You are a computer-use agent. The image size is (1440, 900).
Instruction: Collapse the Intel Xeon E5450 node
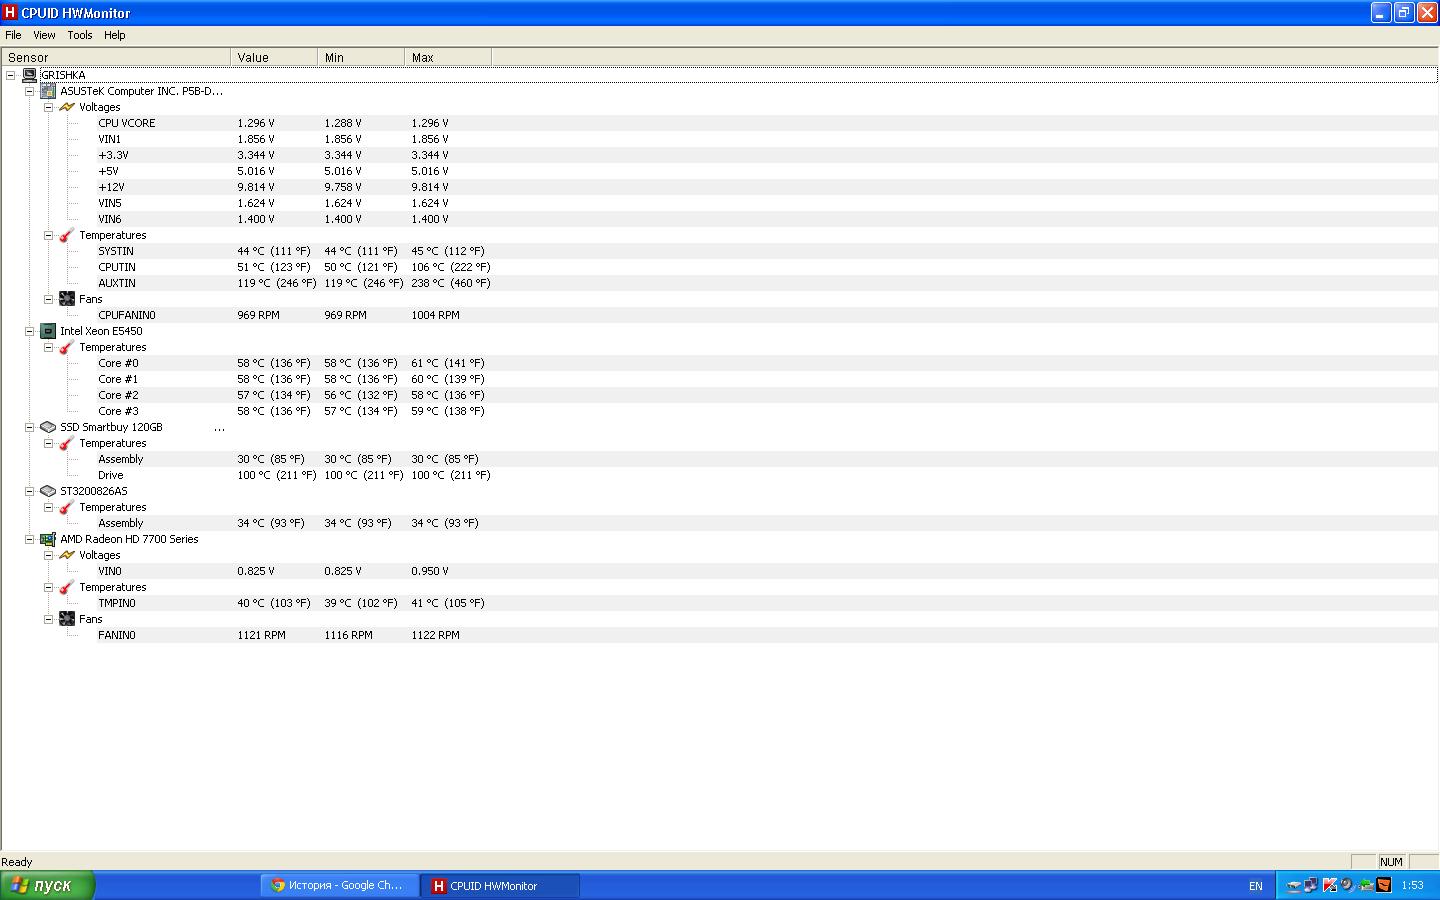(x=30, y=331)
